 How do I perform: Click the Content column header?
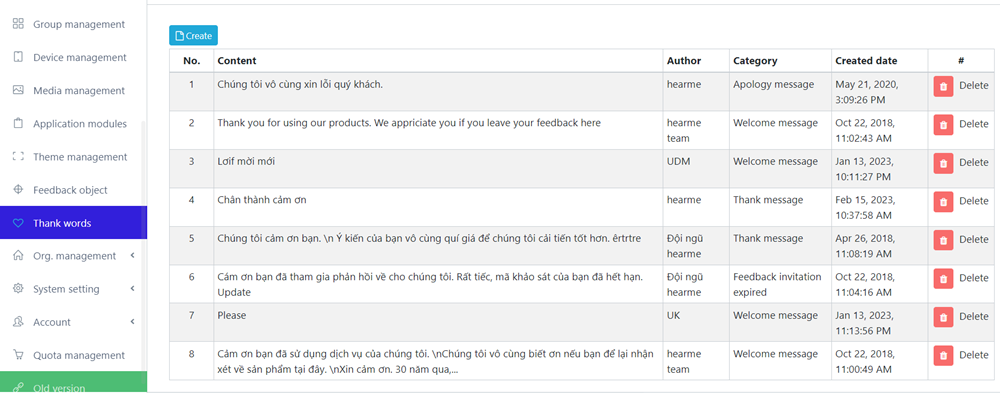coord(237,61)
